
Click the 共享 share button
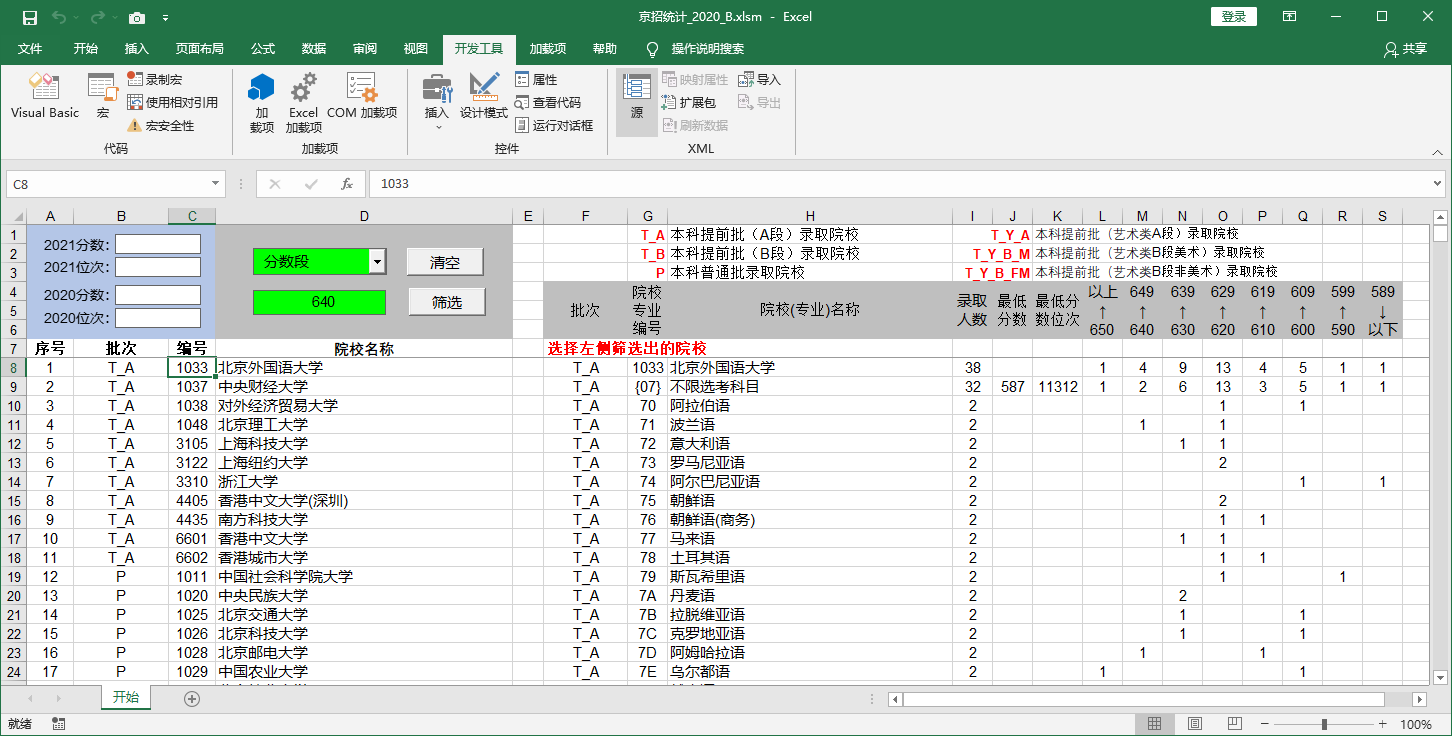click(x=1405, y=48)
